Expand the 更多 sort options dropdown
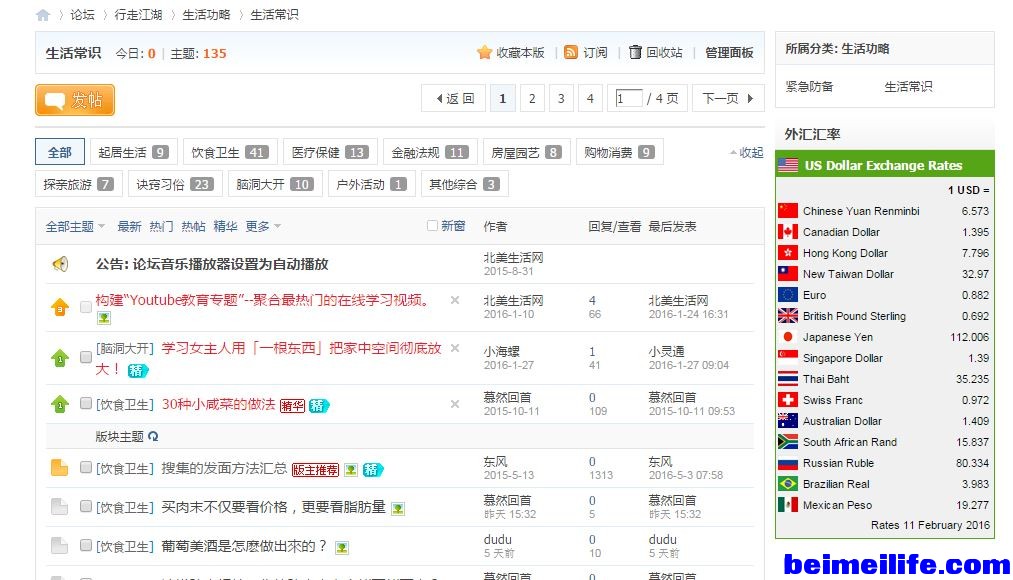Viewport: 1013px width, 580px height. pyautogui.click(x=263, y=227)
